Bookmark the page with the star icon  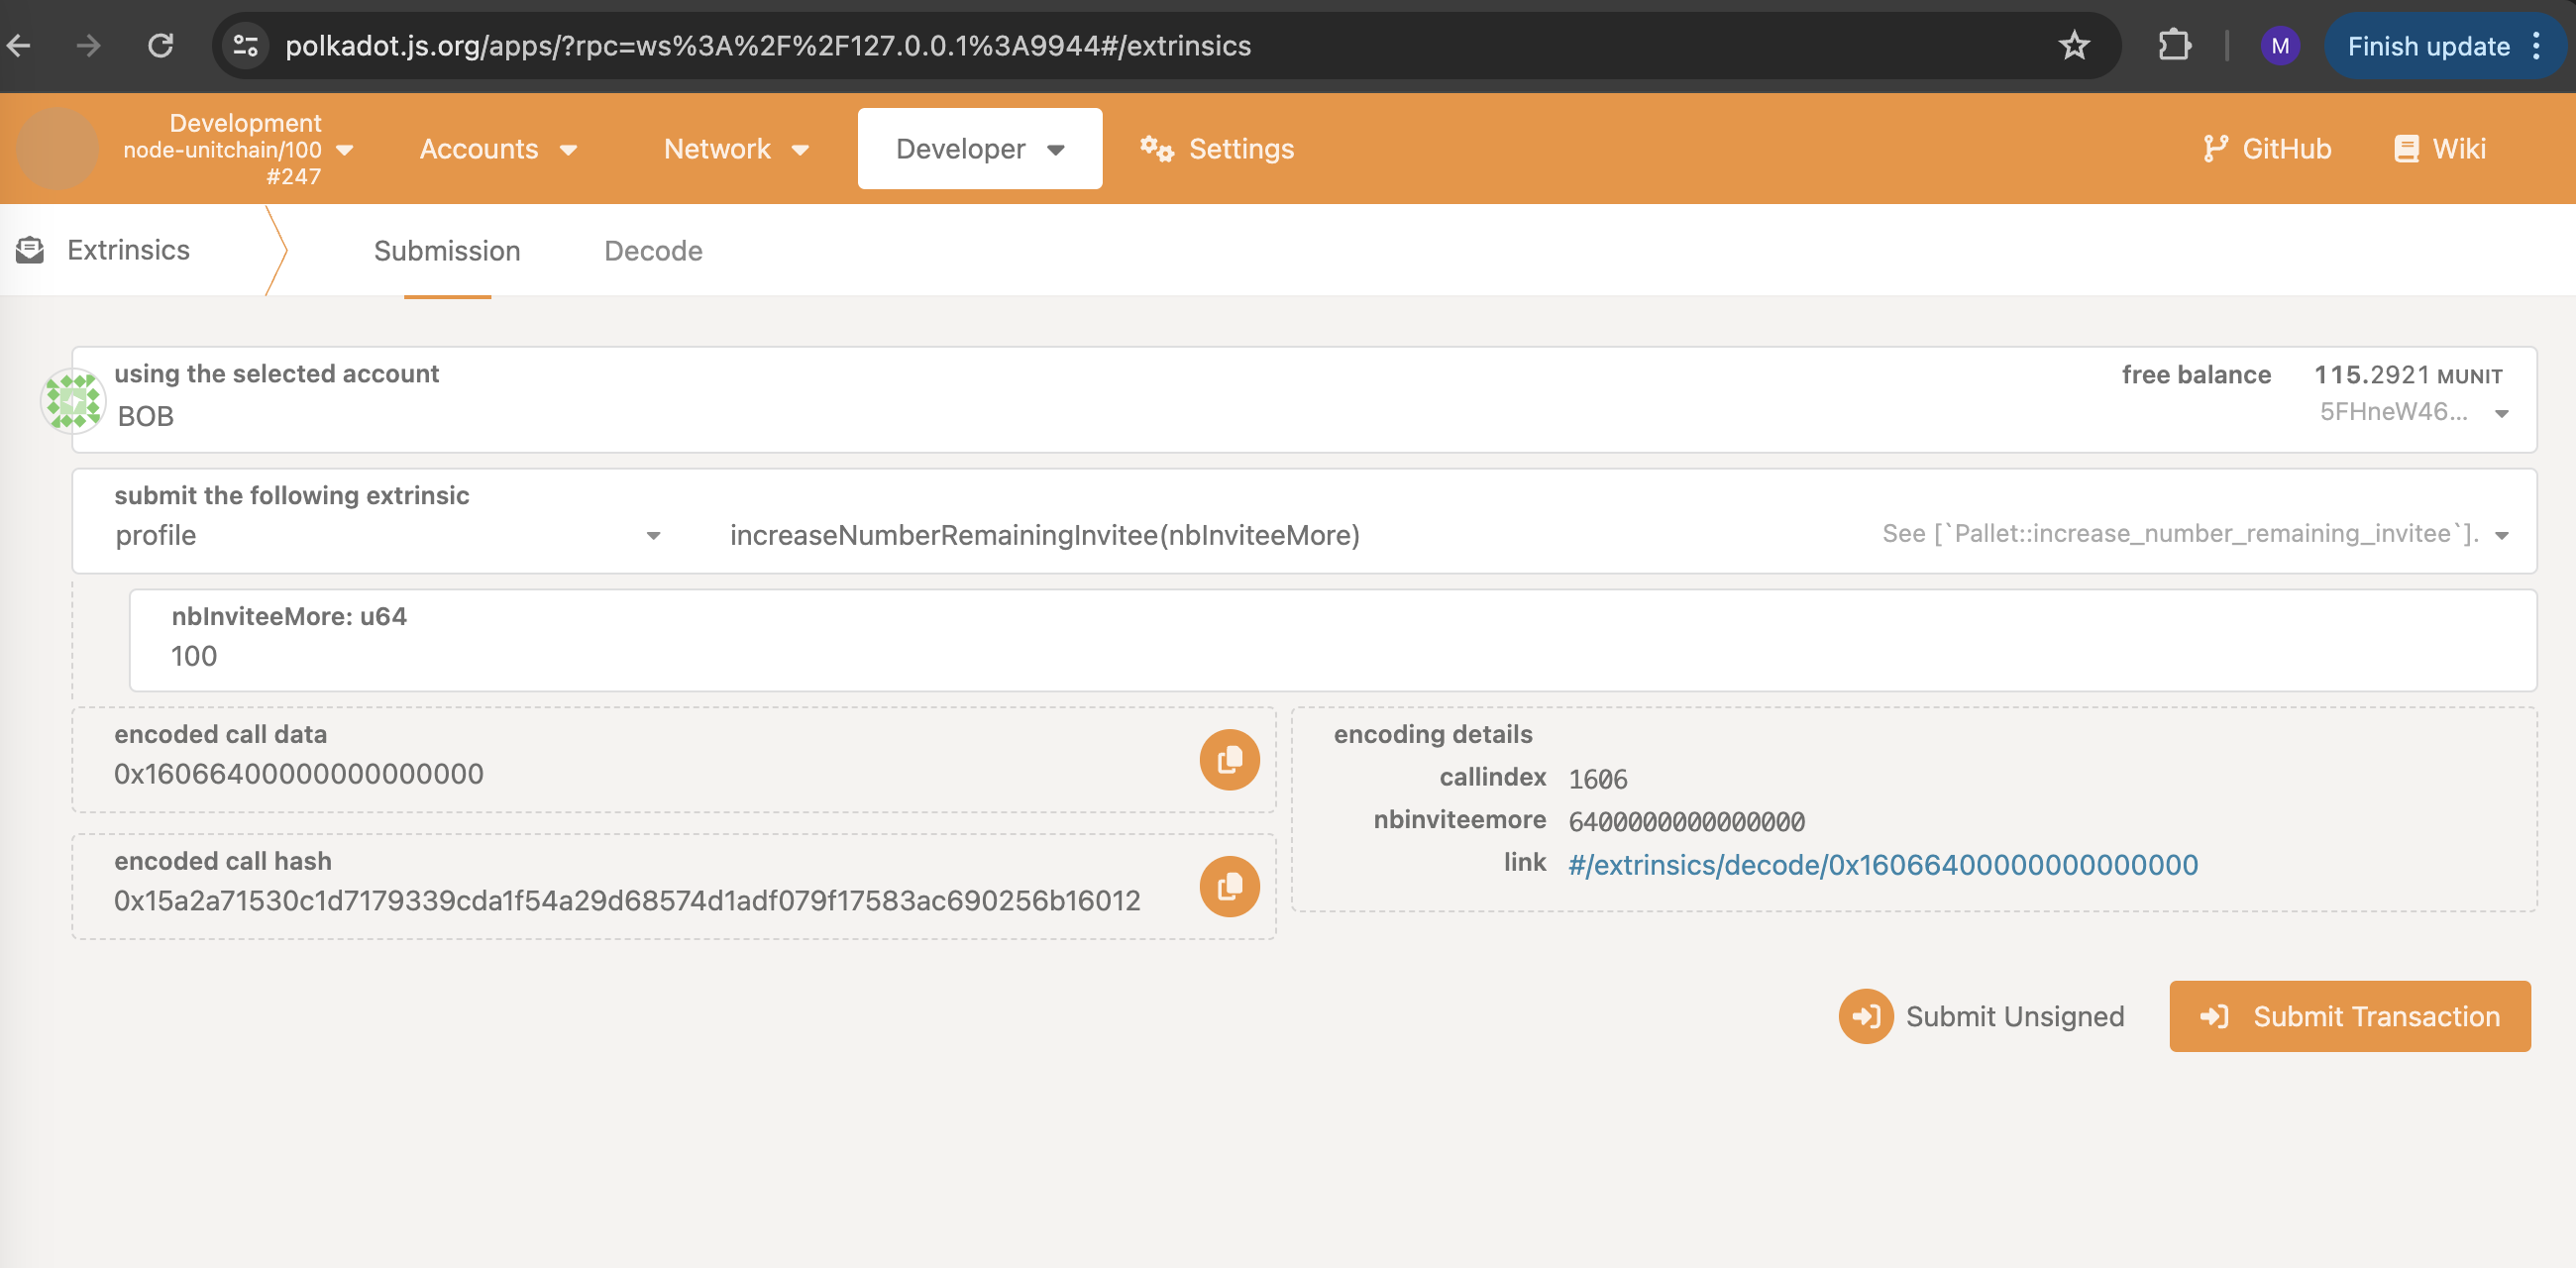point(2076,45)
